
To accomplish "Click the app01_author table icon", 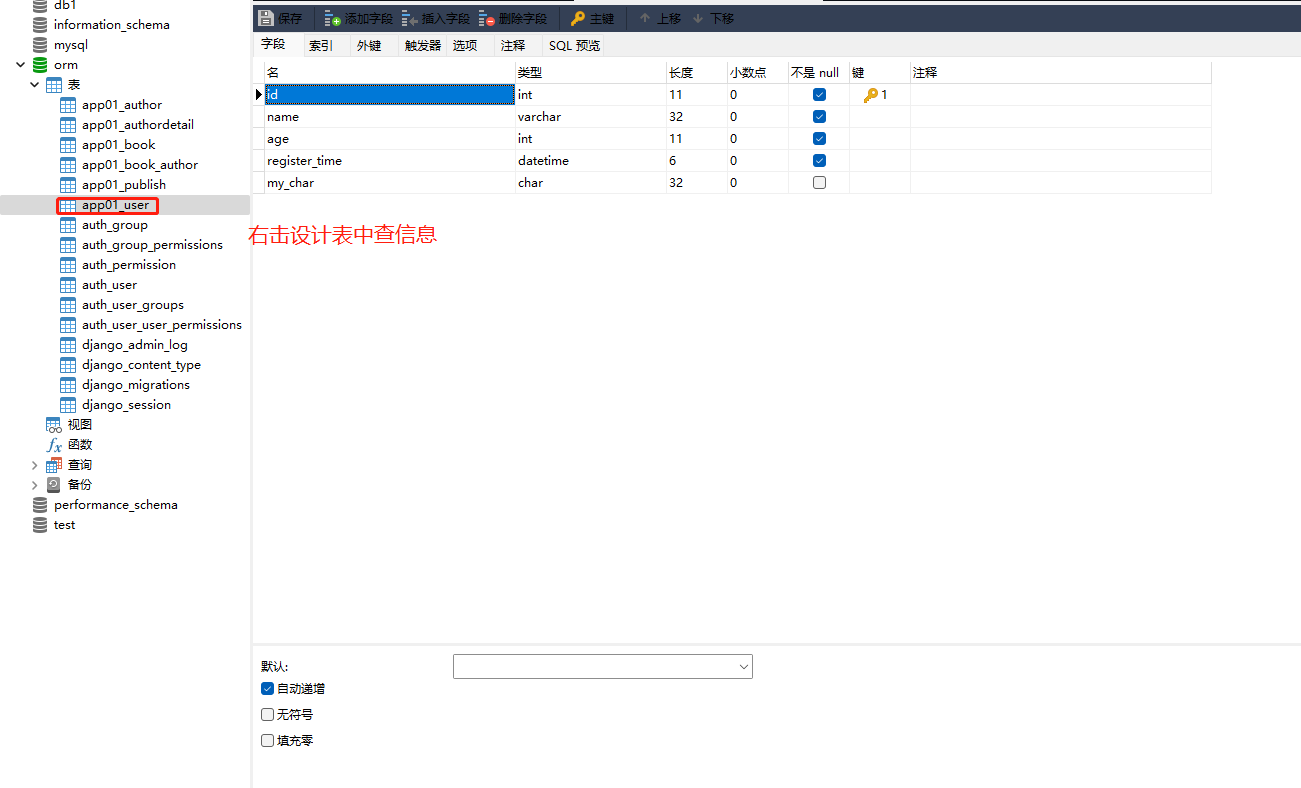I will pyautogui.click(x=68, y=105).
